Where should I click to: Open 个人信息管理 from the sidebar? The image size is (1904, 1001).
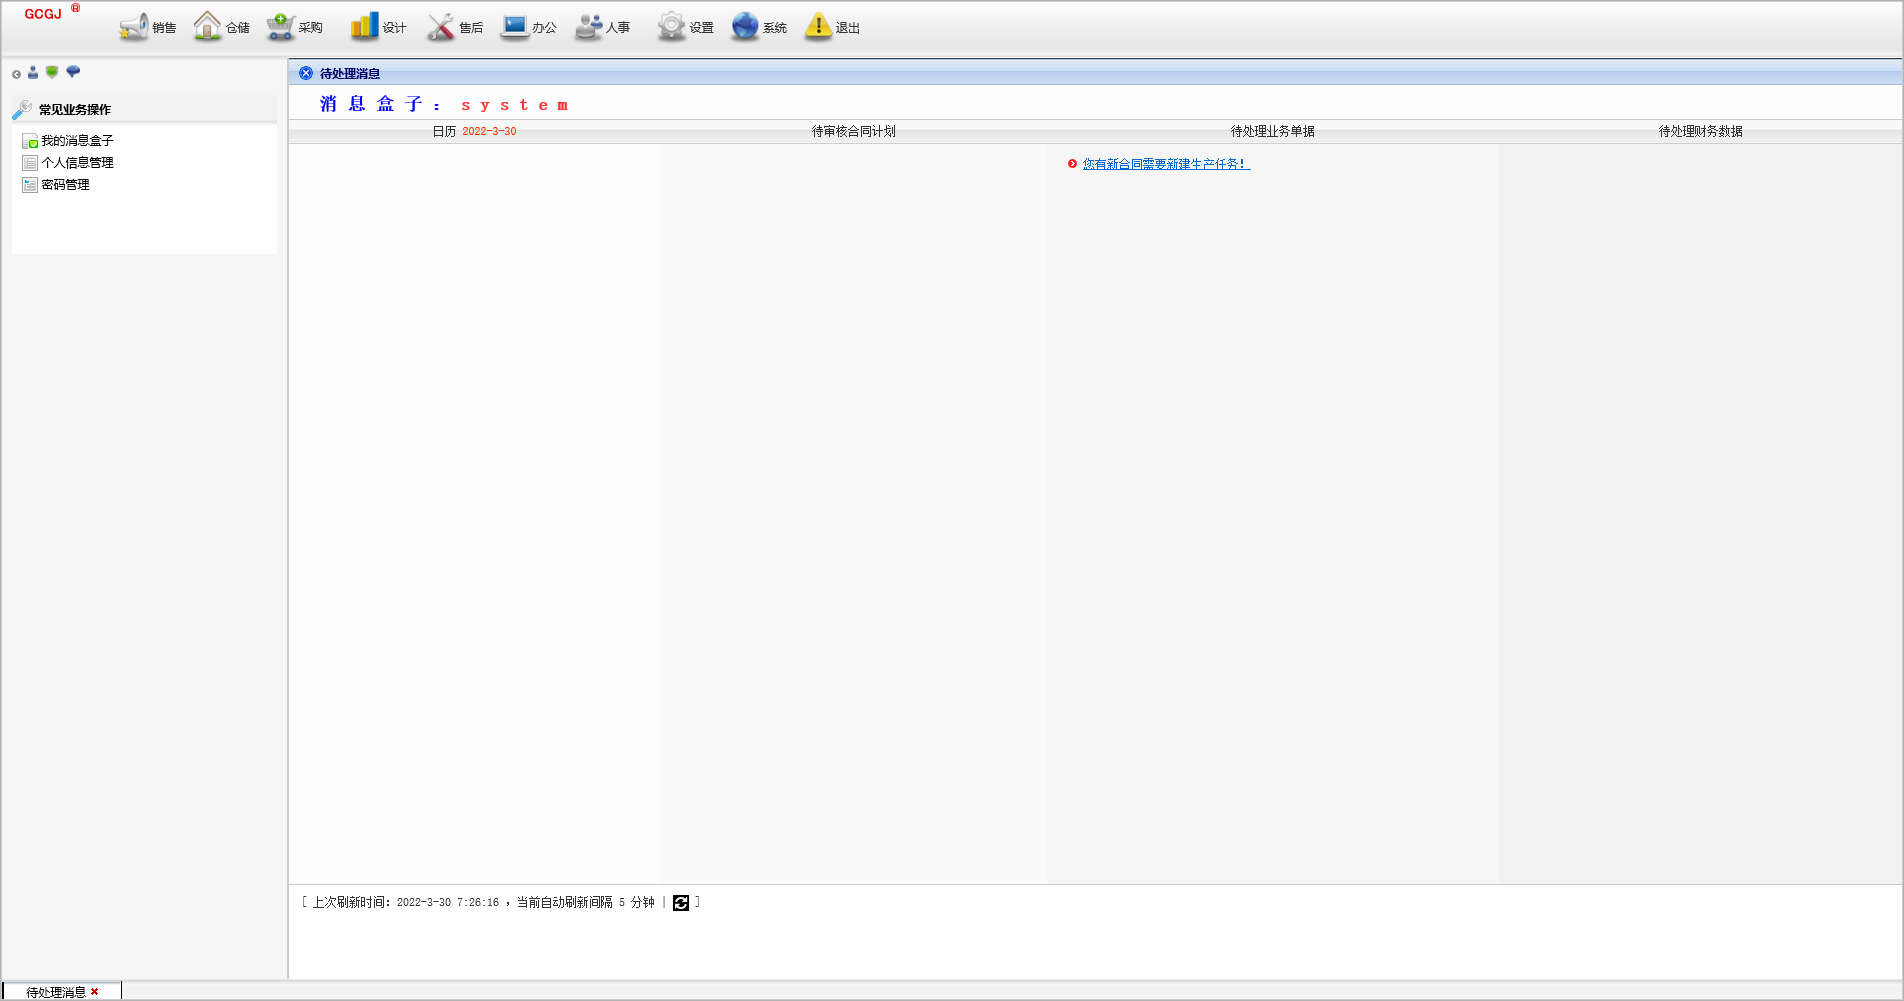click(77, 163)
